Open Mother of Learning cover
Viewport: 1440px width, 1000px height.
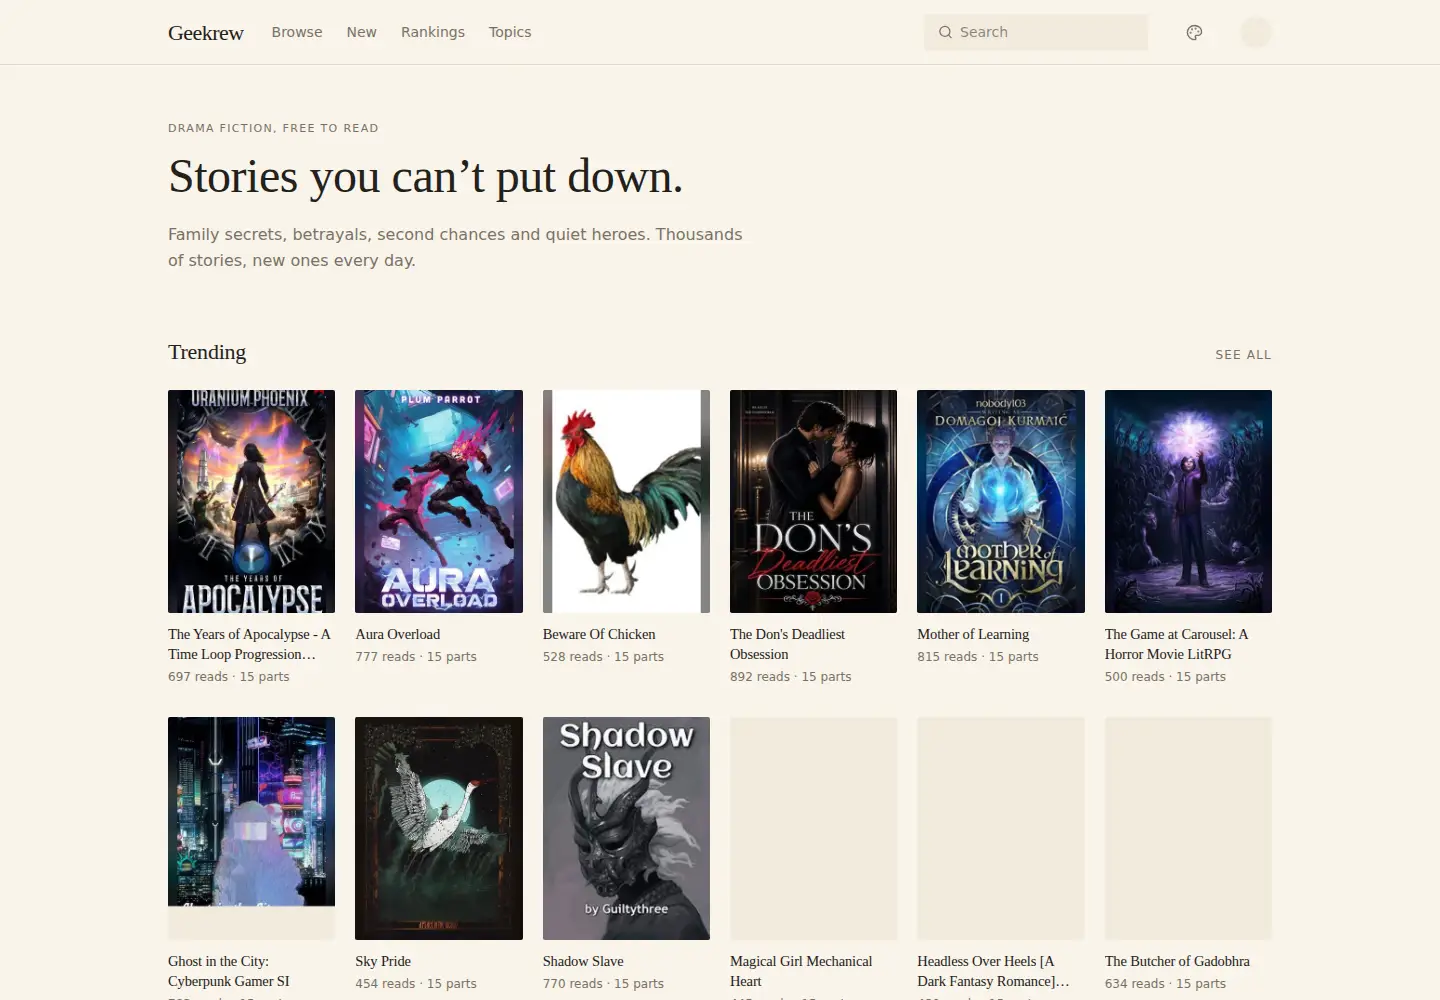[1001, 501]
